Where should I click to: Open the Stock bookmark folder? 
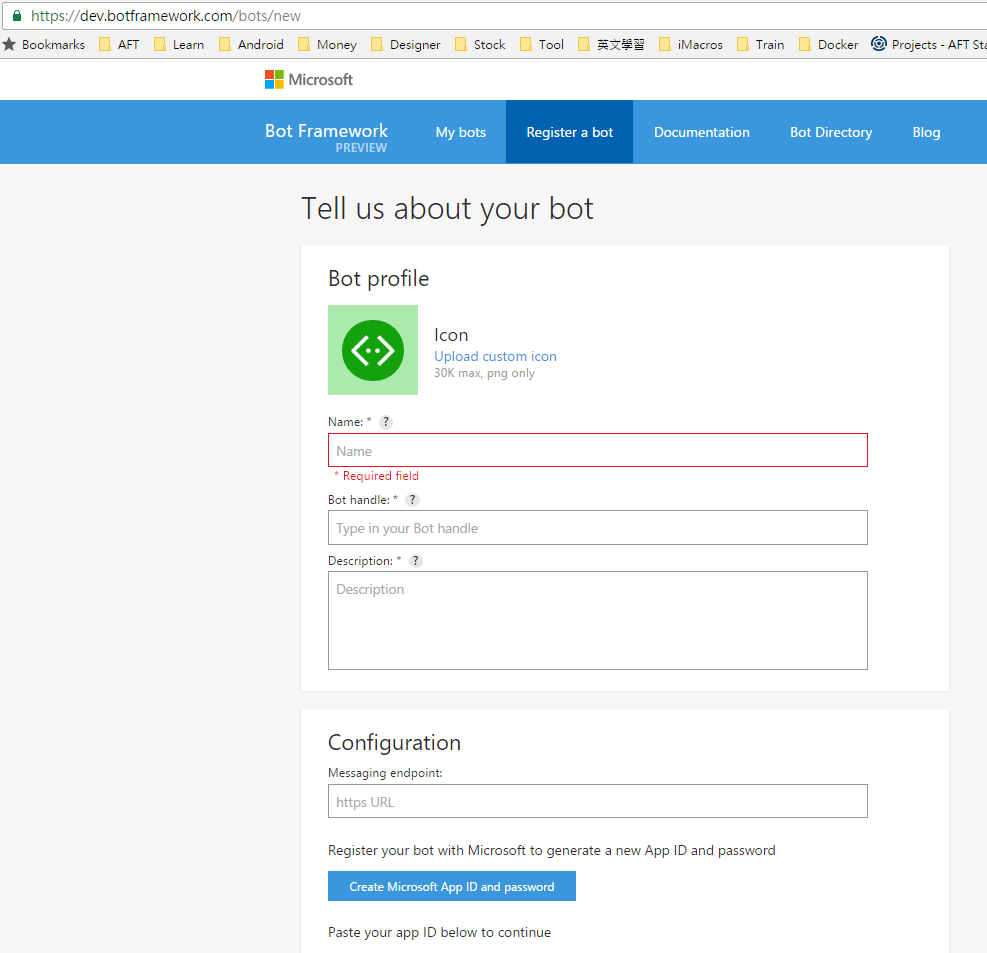click(x=480, y=44)
